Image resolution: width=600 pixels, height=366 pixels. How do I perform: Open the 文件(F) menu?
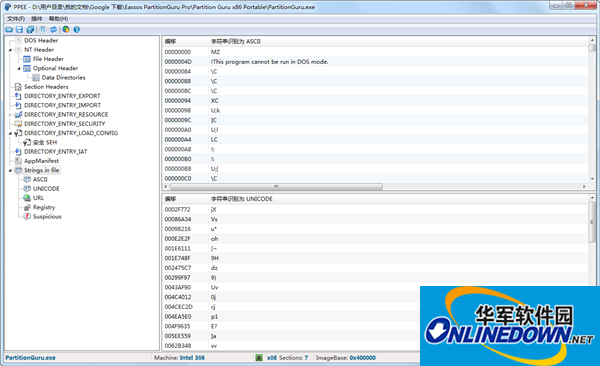(16, 19)
